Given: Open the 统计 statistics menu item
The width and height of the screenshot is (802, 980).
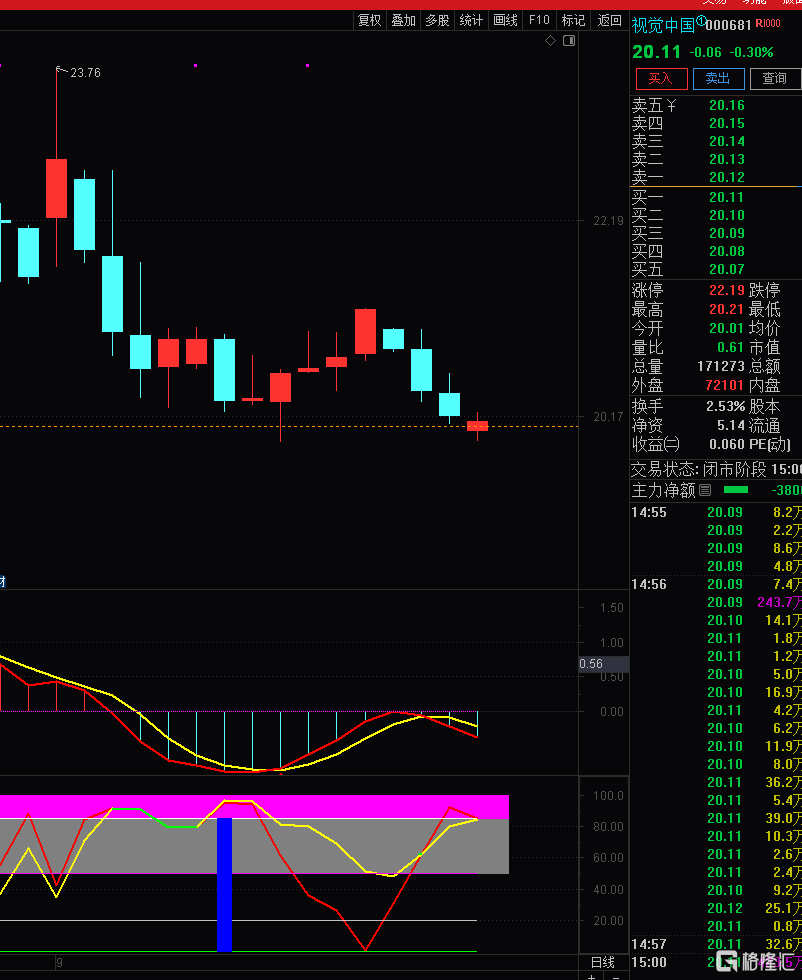Looking at the screenshot, I should pos(471,20).
